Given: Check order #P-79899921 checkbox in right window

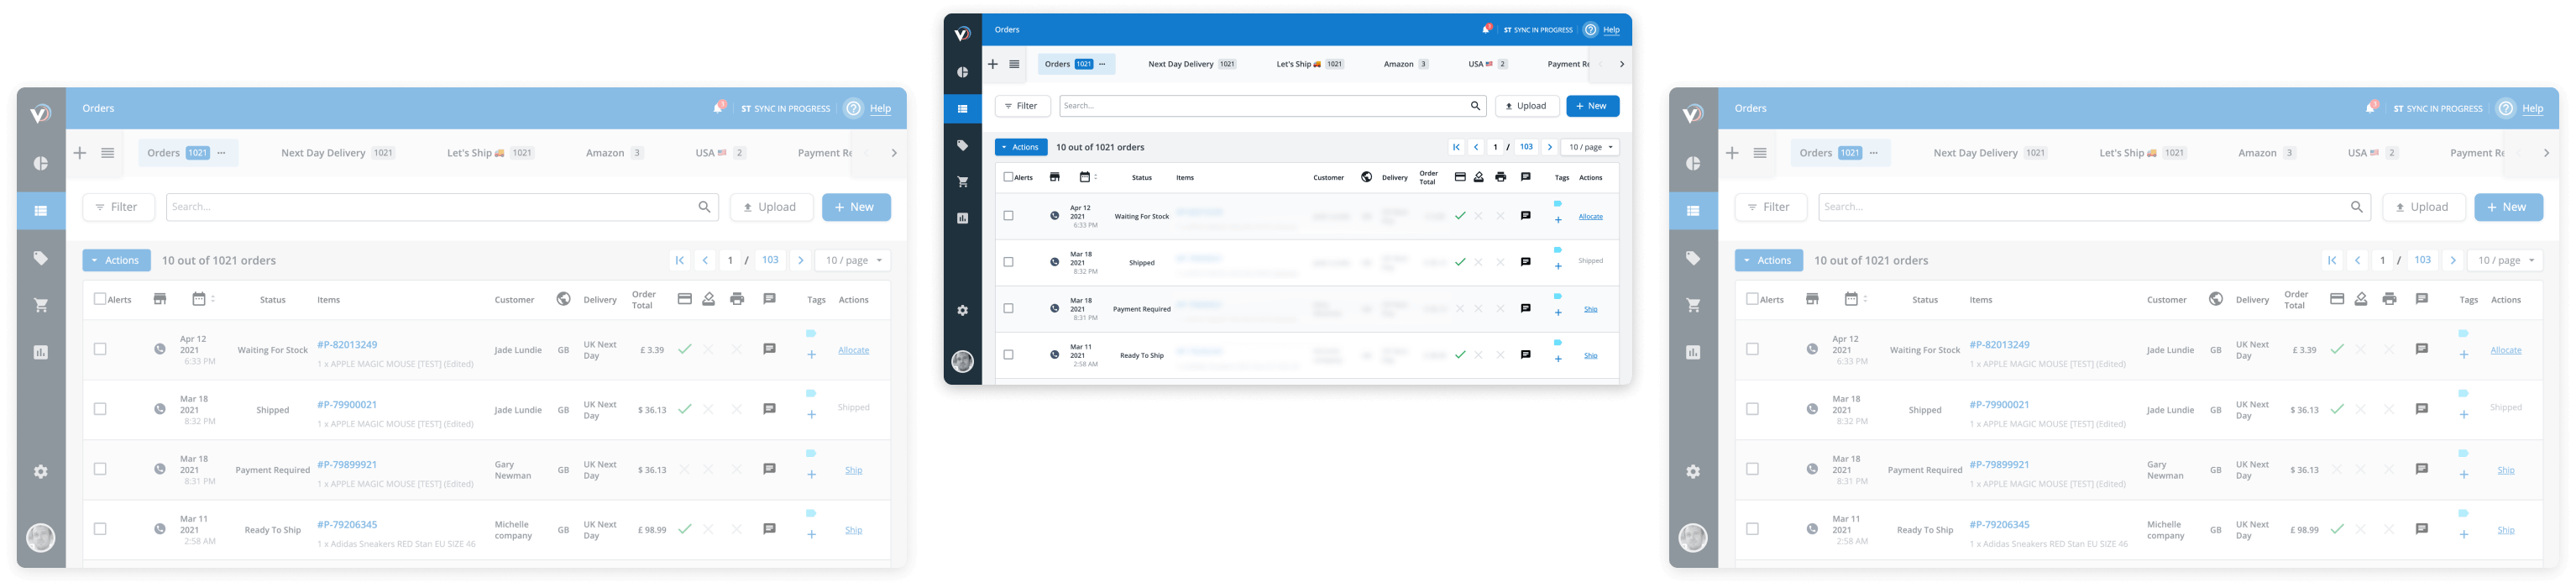Looking at the screenshot, I should point(1752,469).
